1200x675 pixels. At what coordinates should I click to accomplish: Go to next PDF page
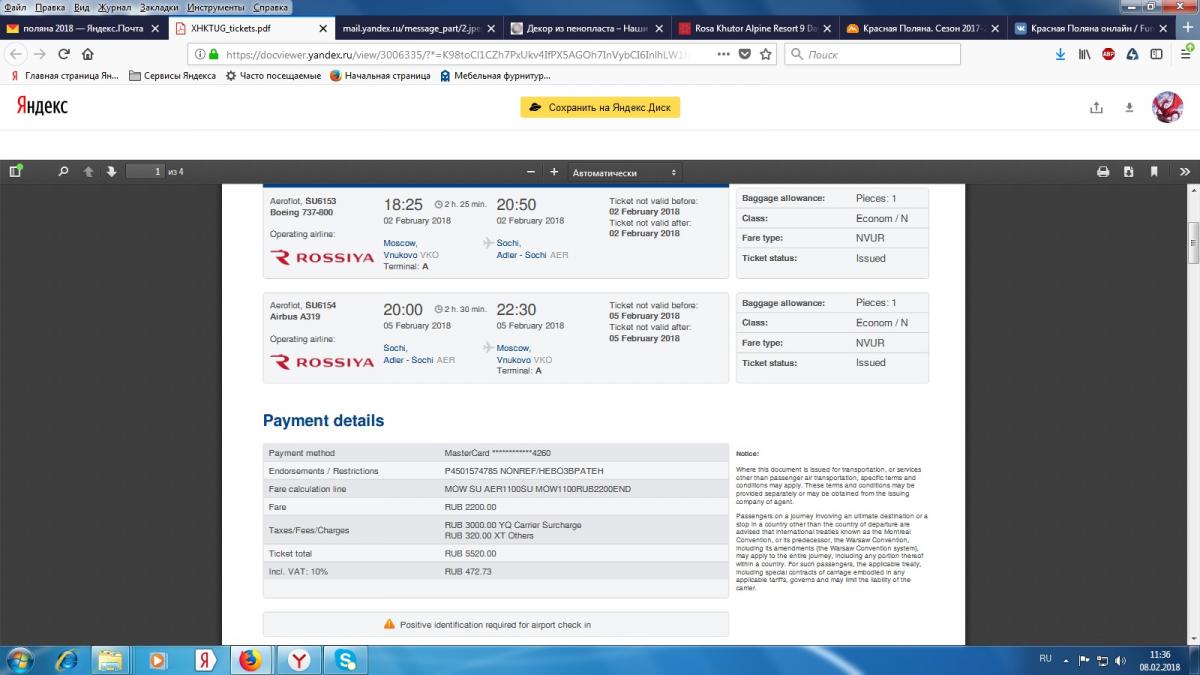111,172
